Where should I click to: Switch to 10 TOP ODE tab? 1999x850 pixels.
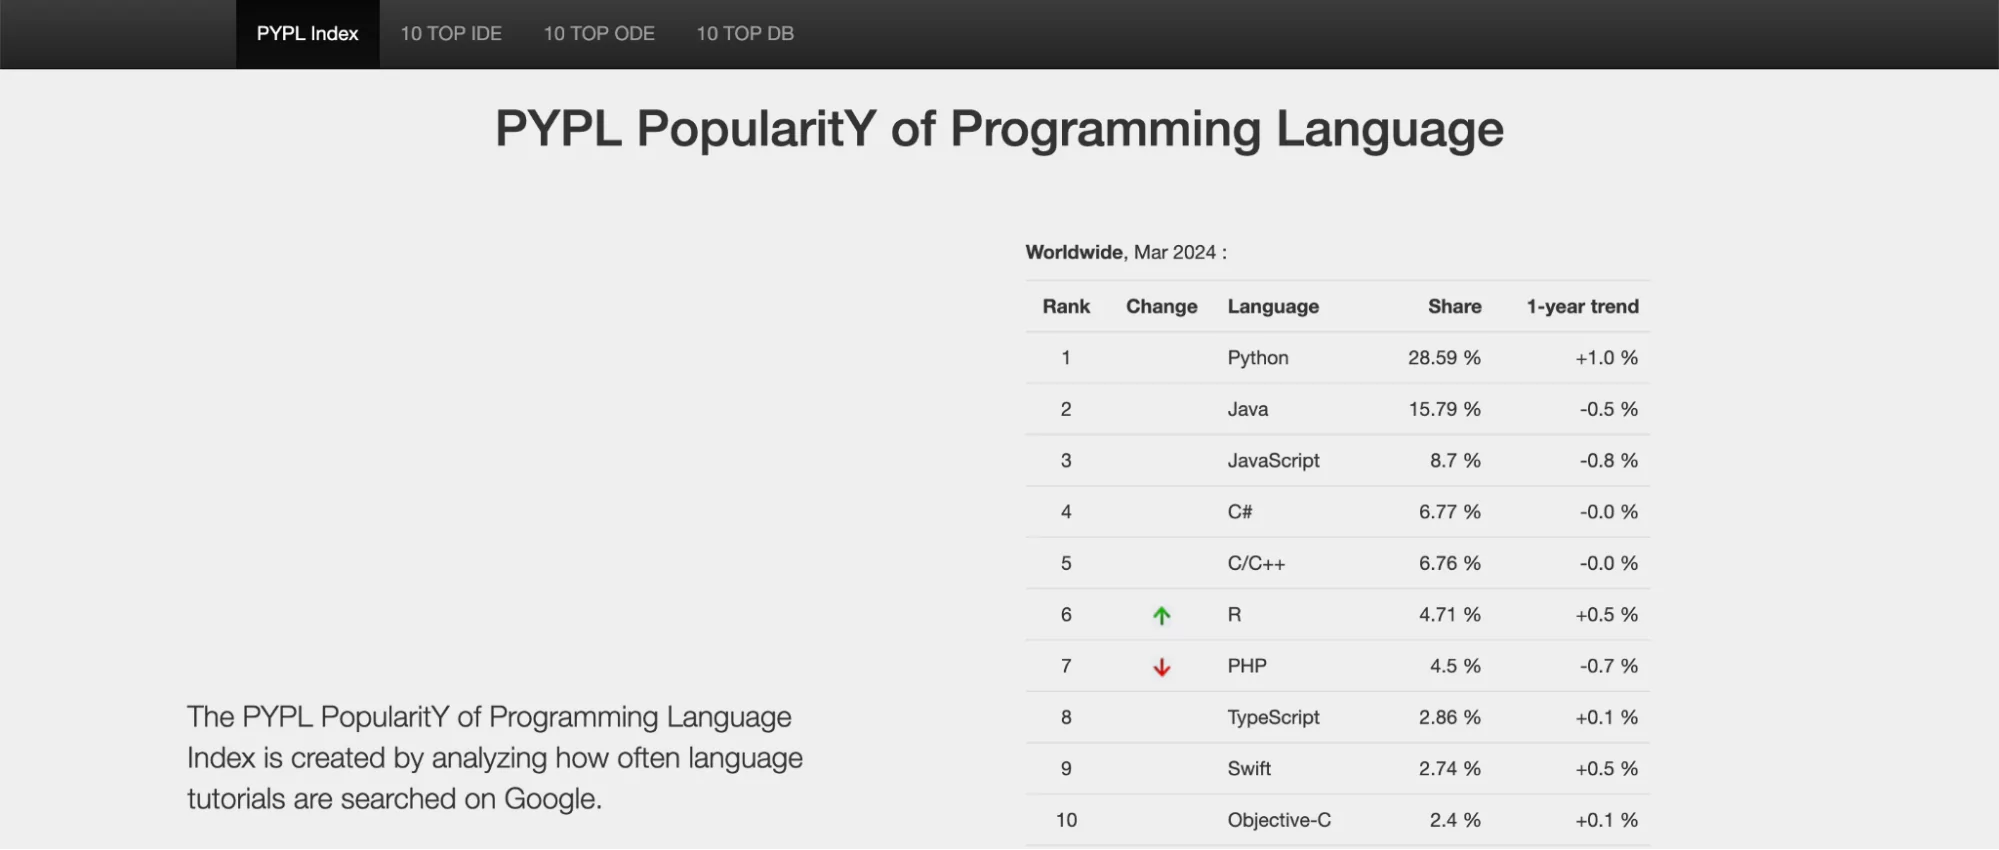click(x=599, y=34)
